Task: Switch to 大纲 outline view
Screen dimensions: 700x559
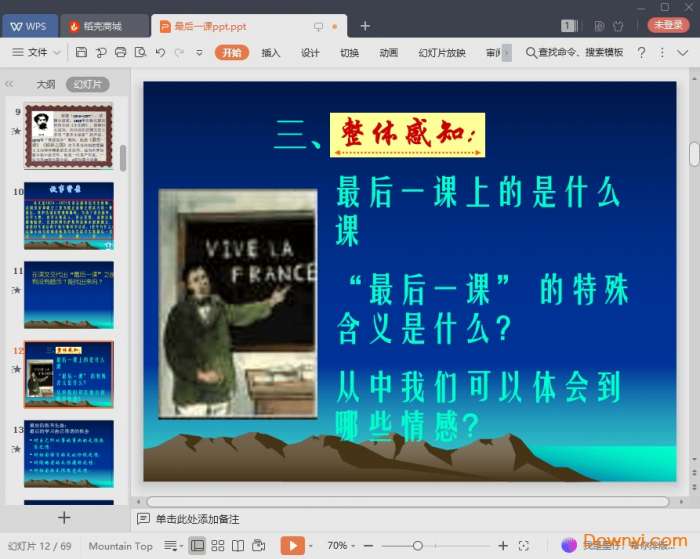Action: pos(46,85)
